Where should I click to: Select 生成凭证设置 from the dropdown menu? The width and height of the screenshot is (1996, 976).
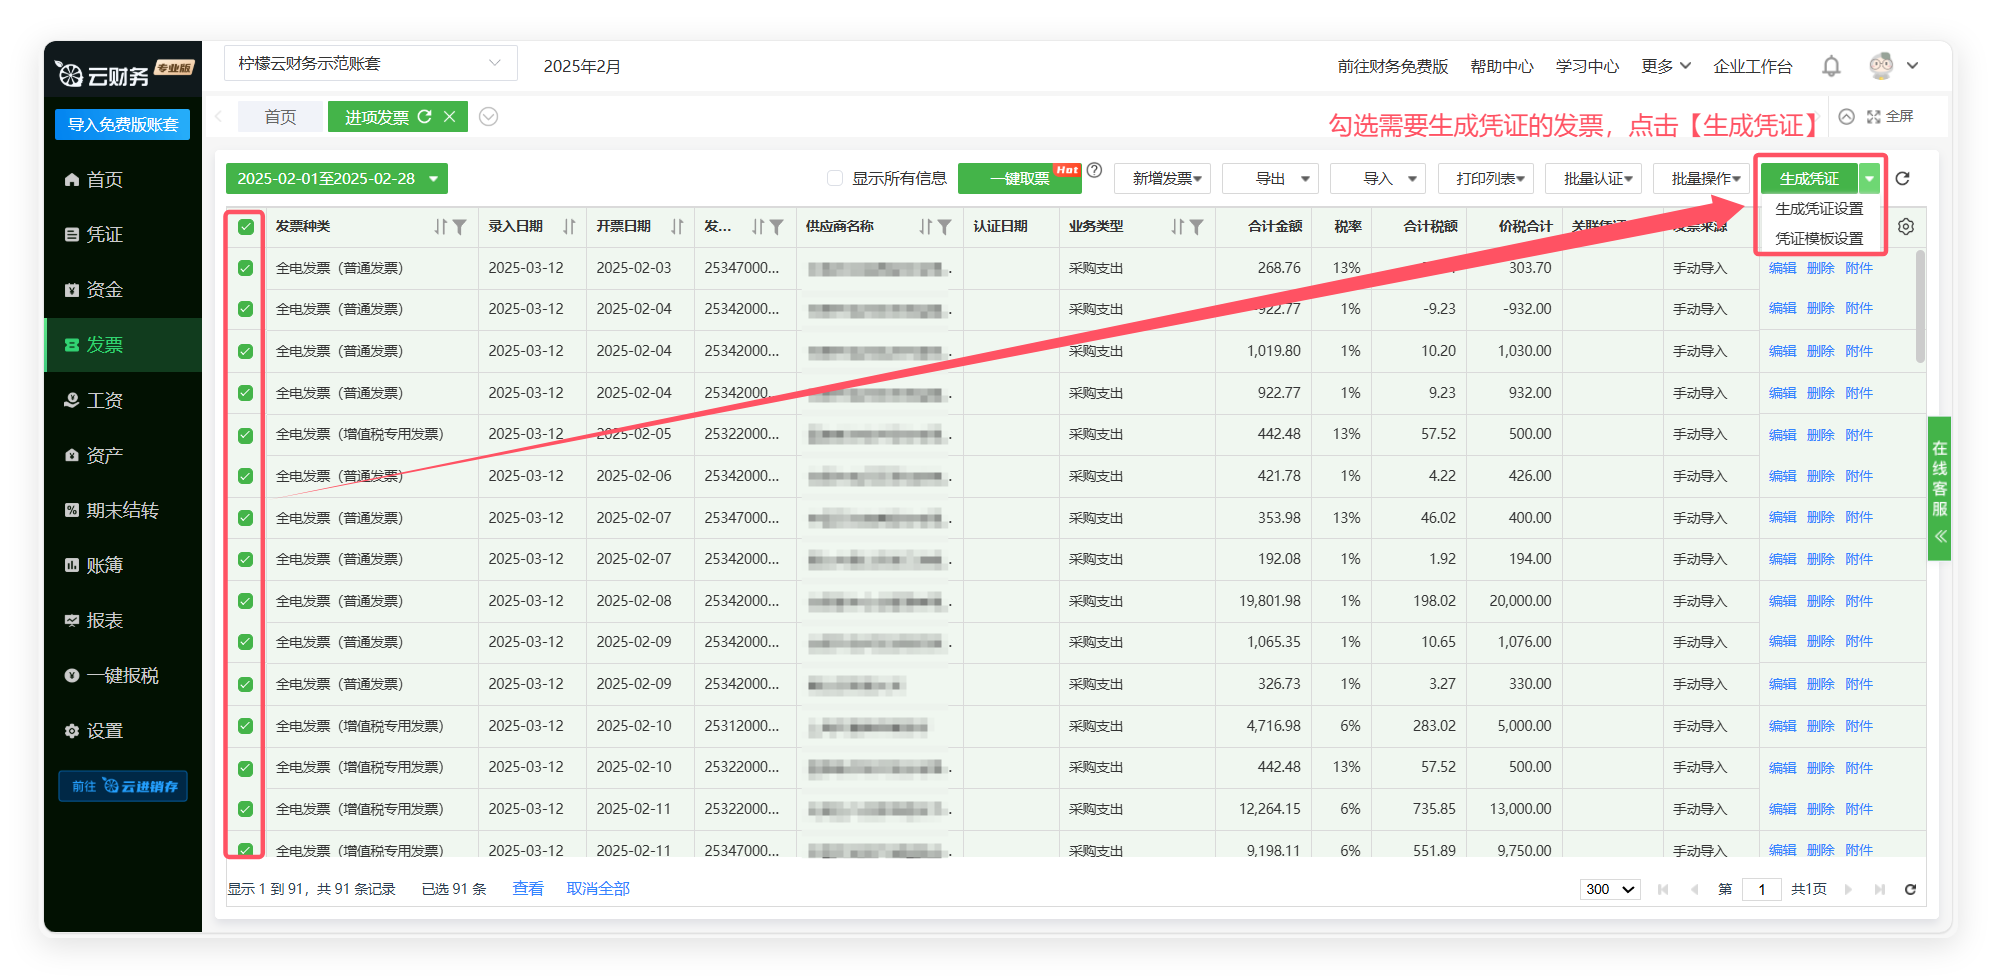coord(1819,209)
